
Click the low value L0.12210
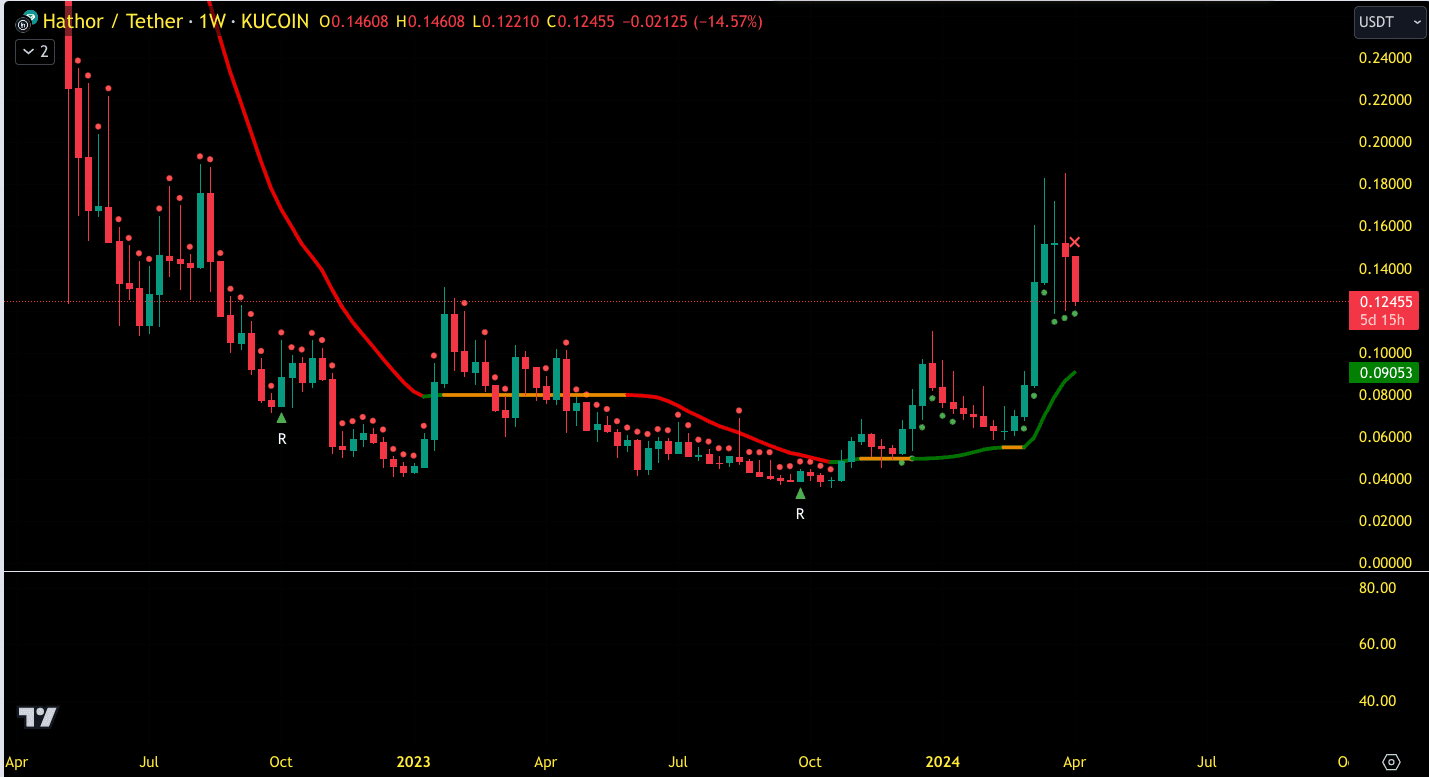[x=505, y=21]
